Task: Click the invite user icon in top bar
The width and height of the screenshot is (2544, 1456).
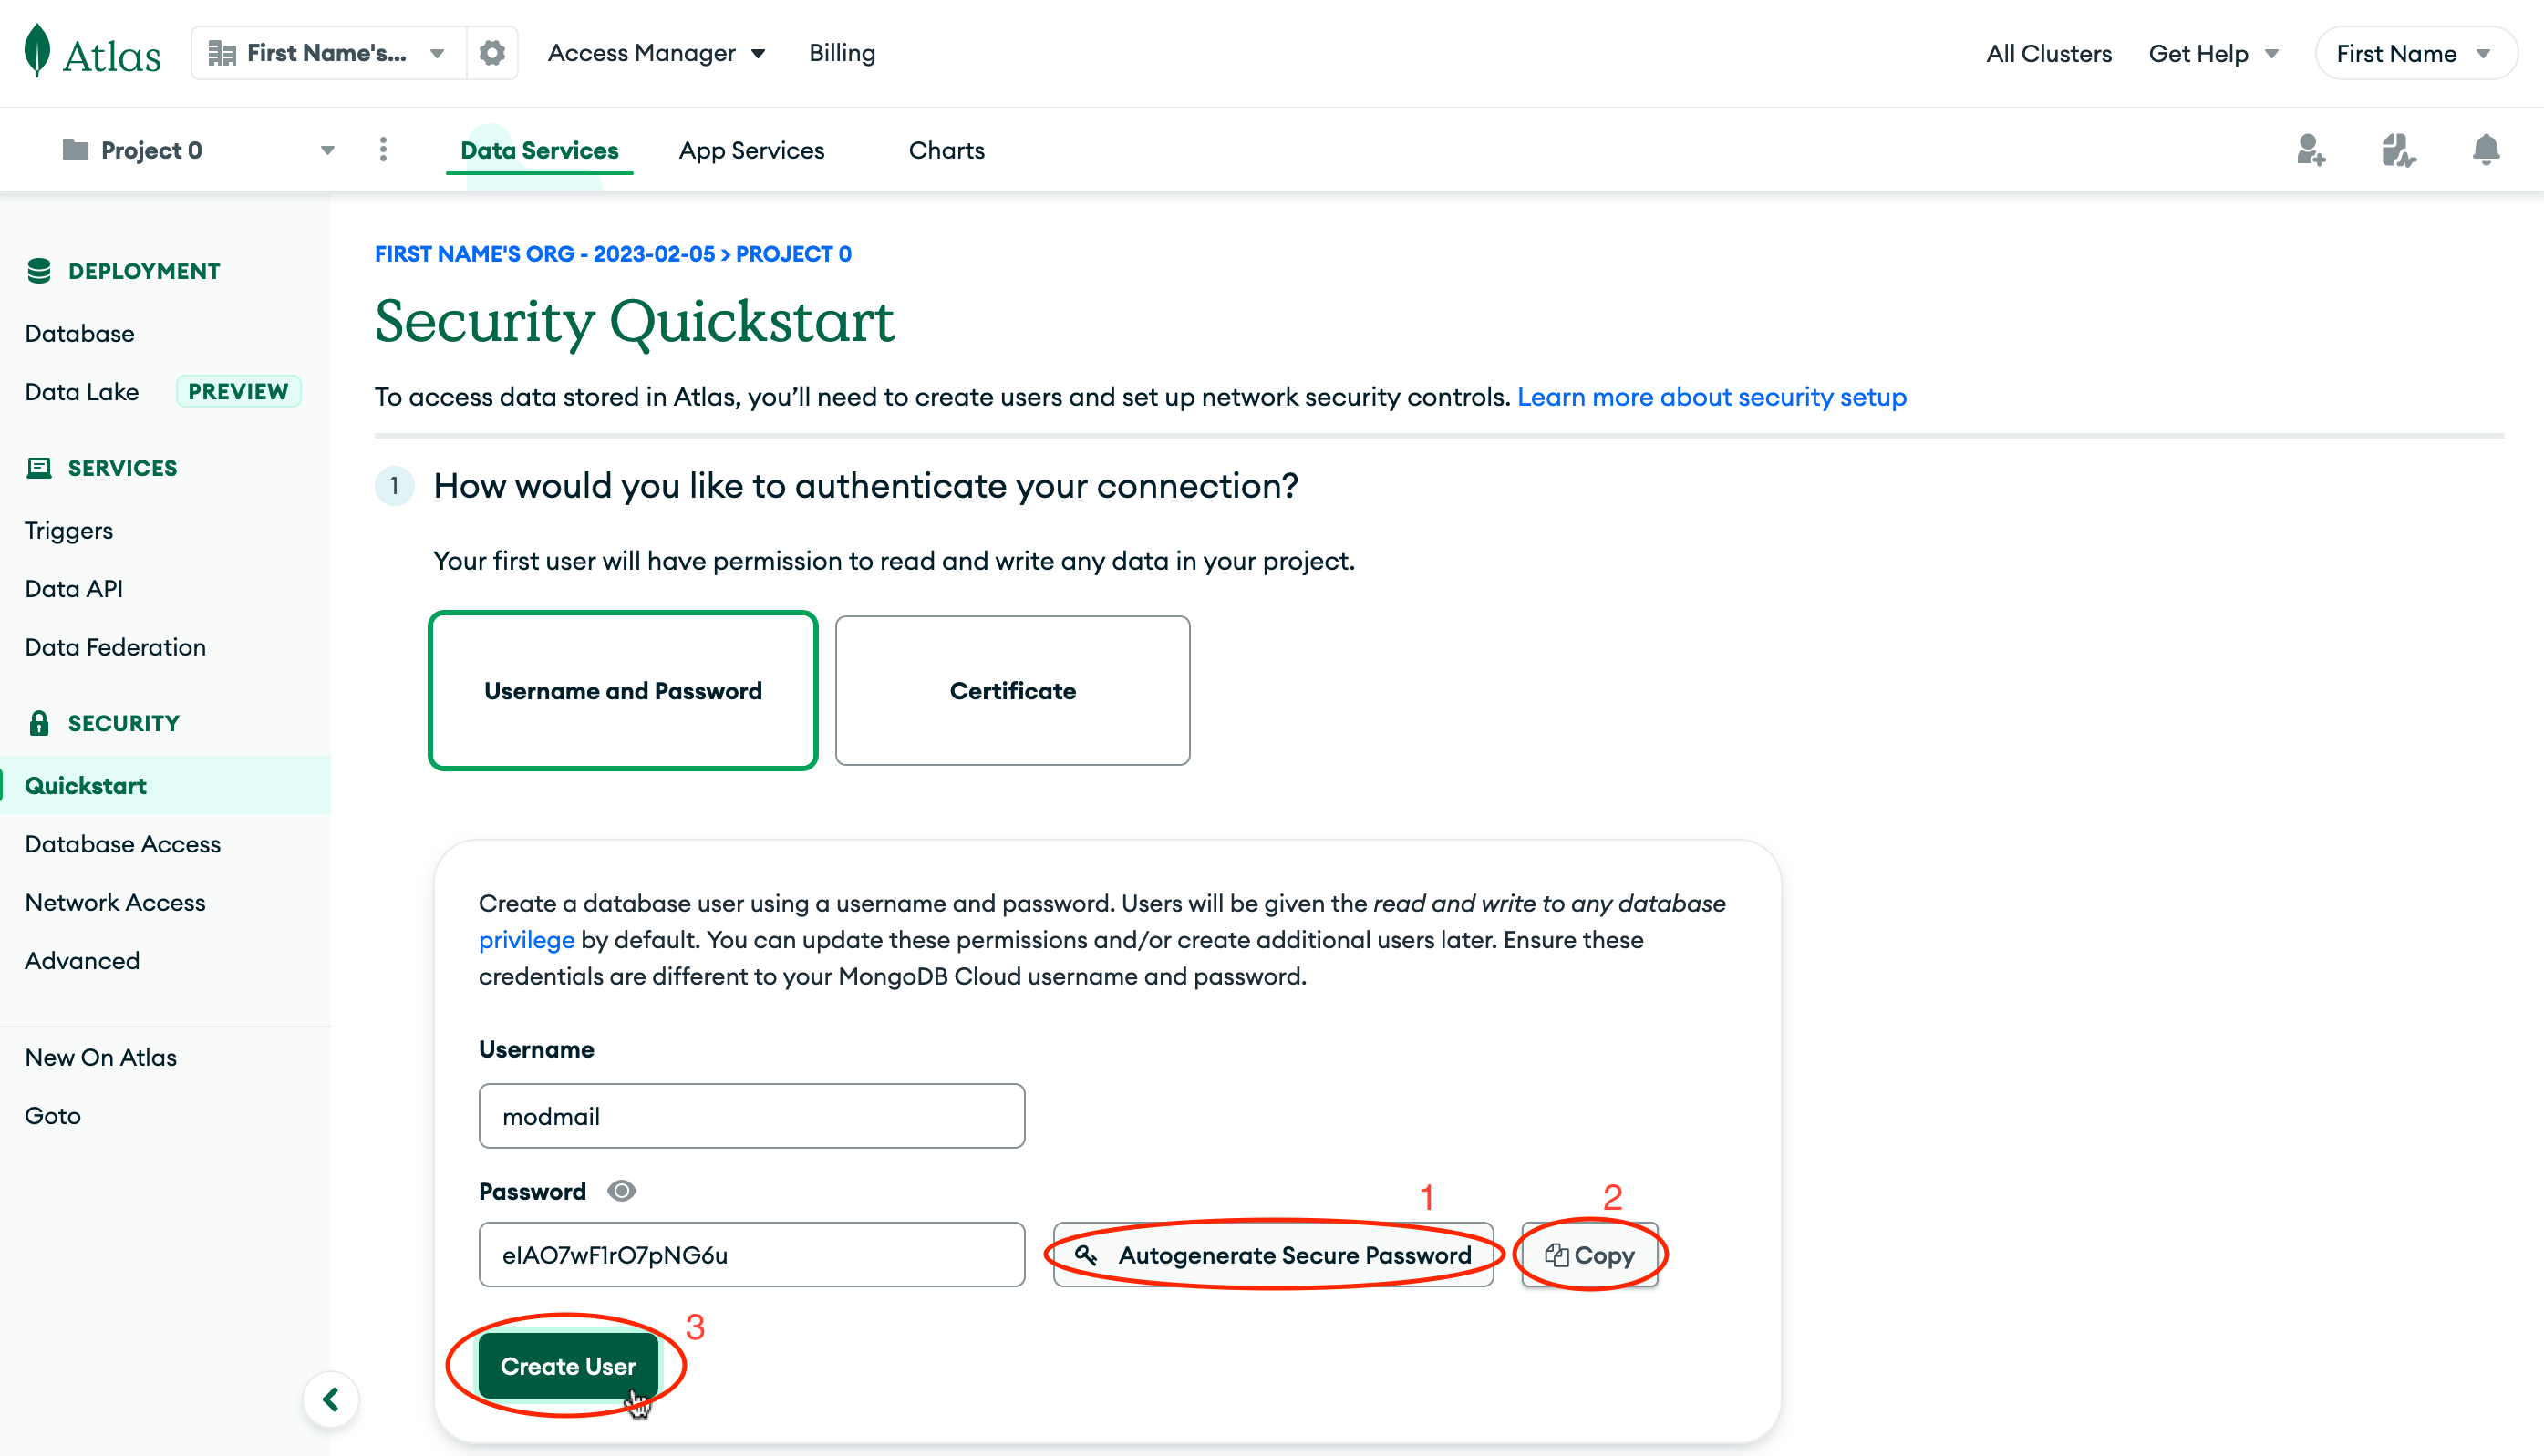Action: 2311,150
